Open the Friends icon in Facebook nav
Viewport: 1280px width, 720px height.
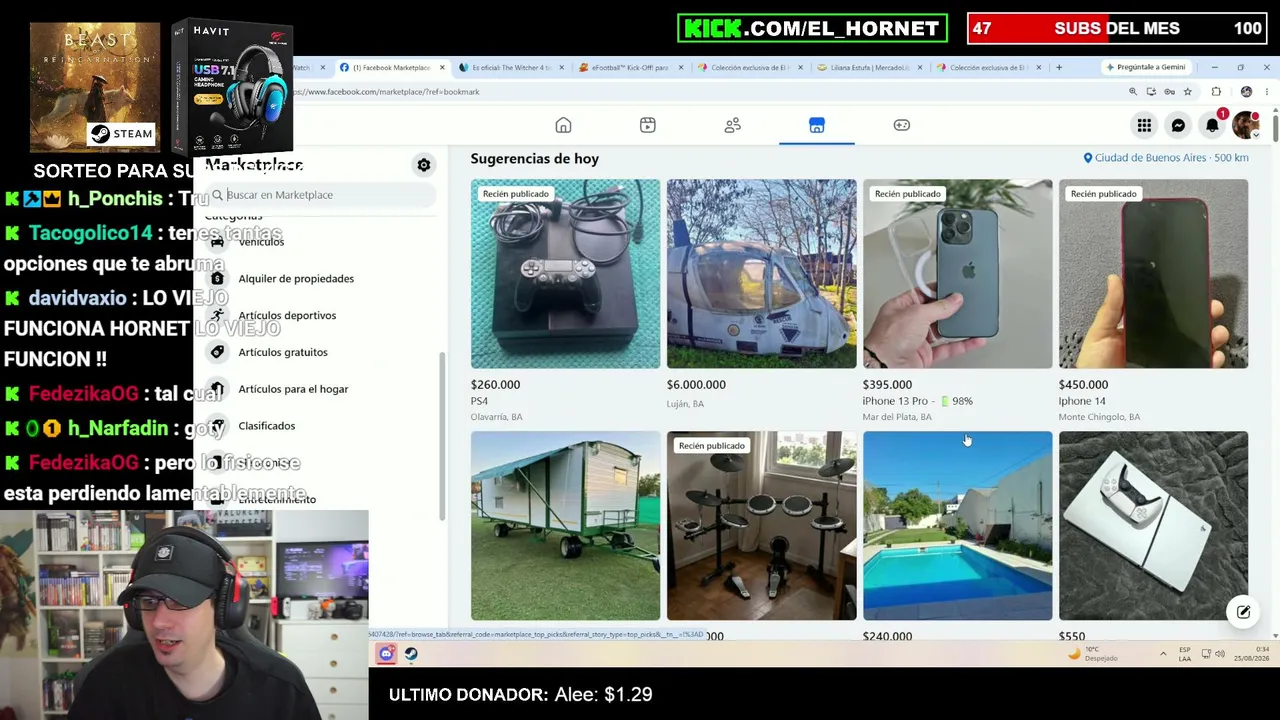pyautogui.click(x=732, y=125)
